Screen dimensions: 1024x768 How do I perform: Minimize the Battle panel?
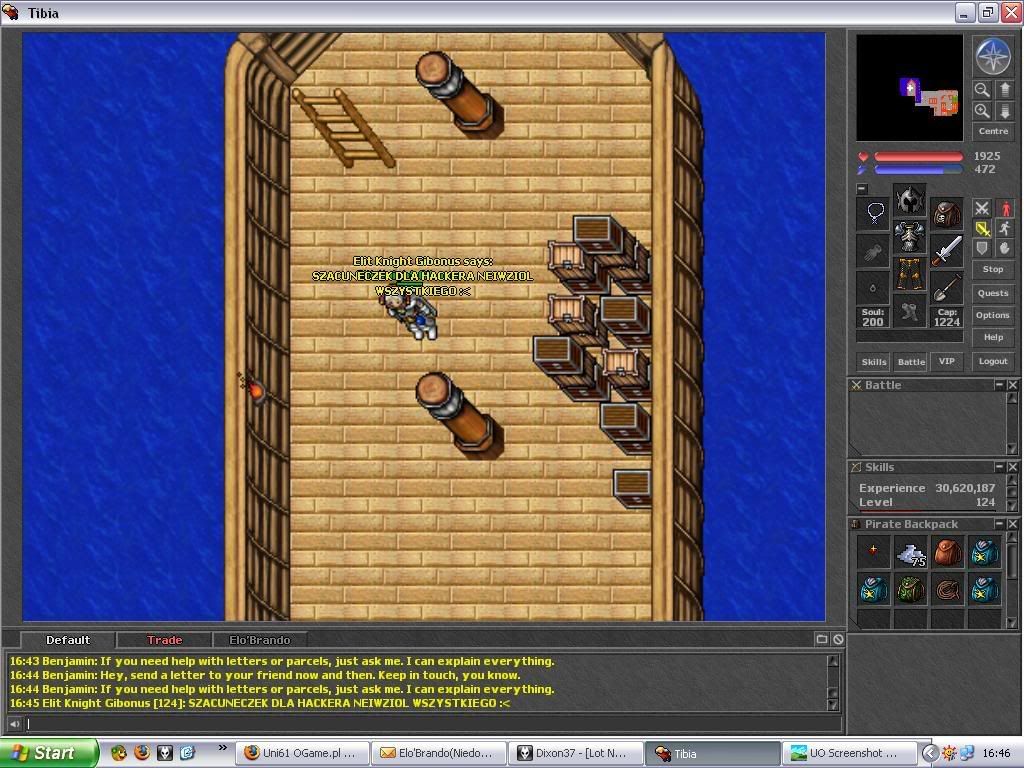pyautogui.click(x=999, y=385)
